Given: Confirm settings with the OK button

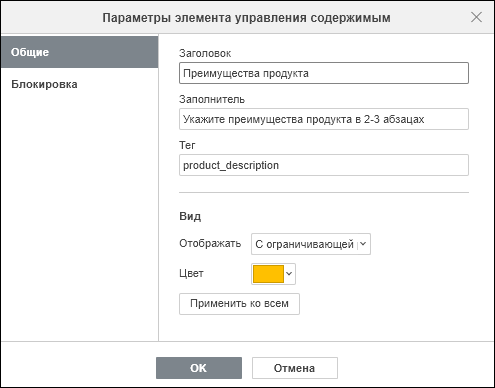Looking at the screenshot, I should (x=199, y=368).
